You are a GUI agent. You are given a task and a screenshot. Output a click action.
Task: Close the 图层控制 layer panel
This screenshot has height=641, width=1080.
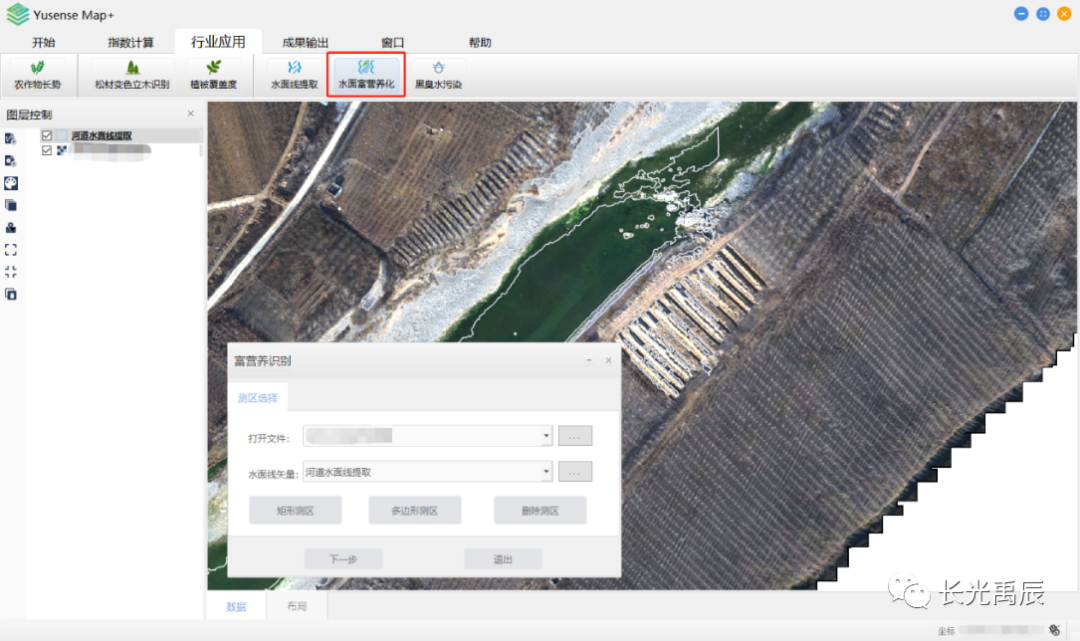tap(191, 114)
